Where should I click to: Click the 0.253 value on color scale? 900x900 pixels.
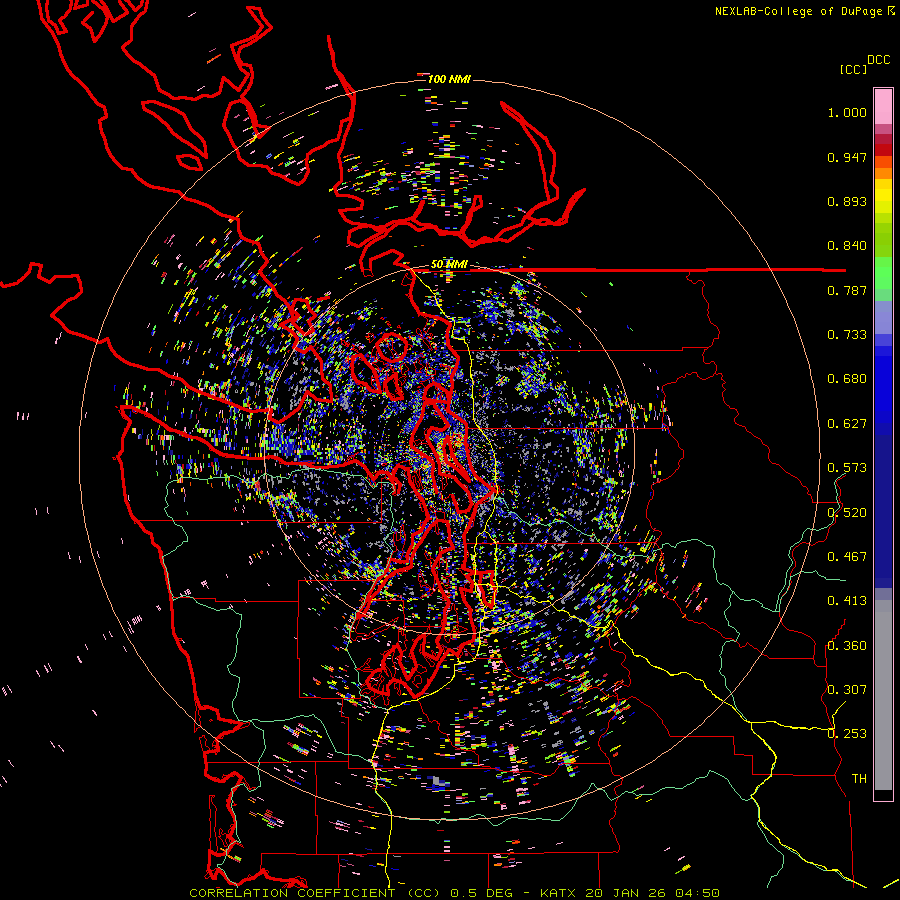(847, 734)
